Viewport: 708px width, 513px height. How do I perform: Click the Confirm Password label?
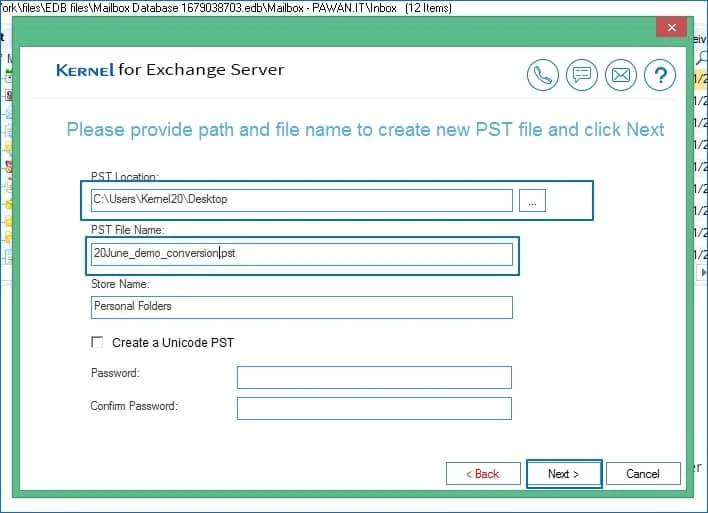coord(134,406)
